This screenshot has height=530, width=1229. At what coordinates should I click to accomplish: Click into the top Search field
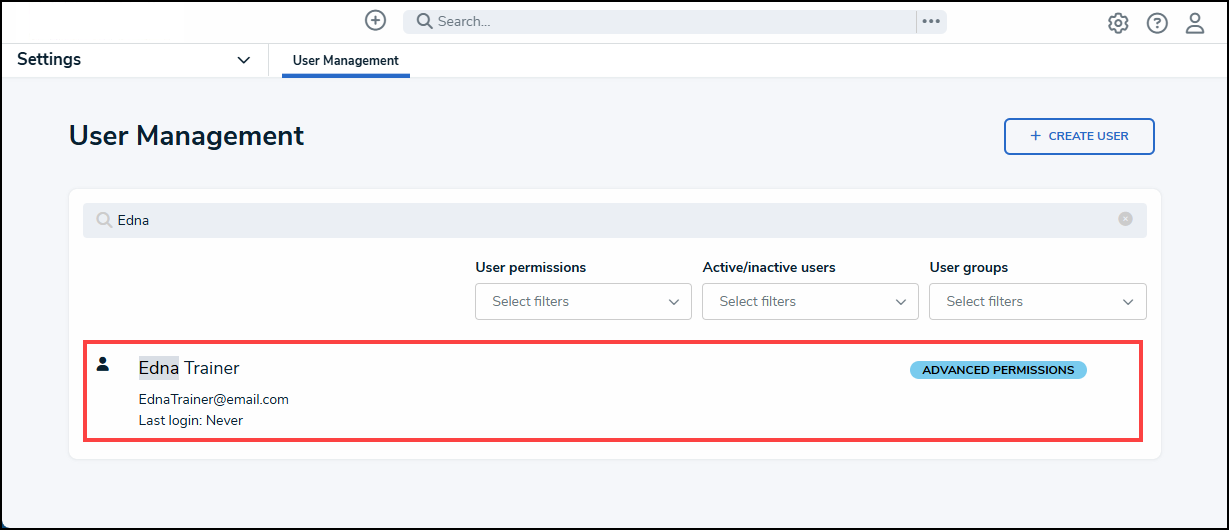pos(660,21)
